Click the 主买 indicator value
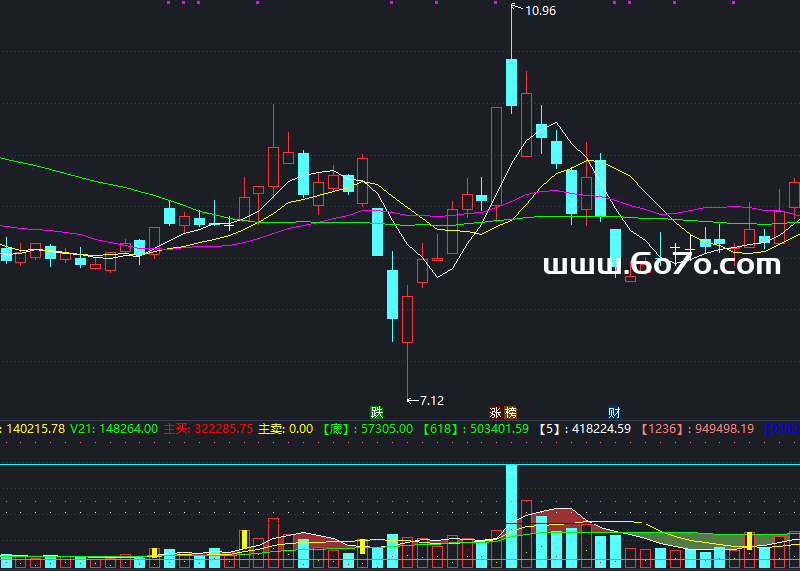 click(208, 429)
